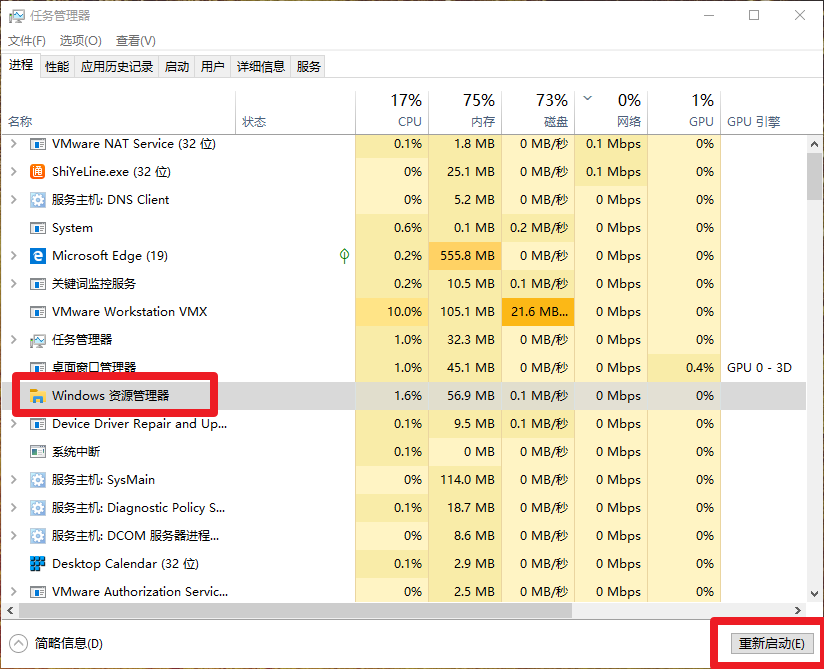
Task: Expand the 关键词监控服务 process group
Action: [13, 284]
